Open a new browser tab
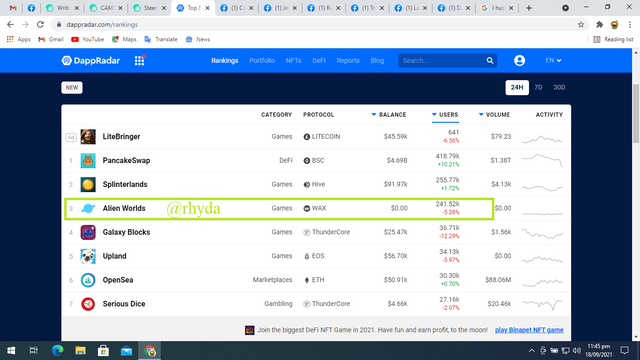The height and width of the screenshot is (360, 640). 529,8
